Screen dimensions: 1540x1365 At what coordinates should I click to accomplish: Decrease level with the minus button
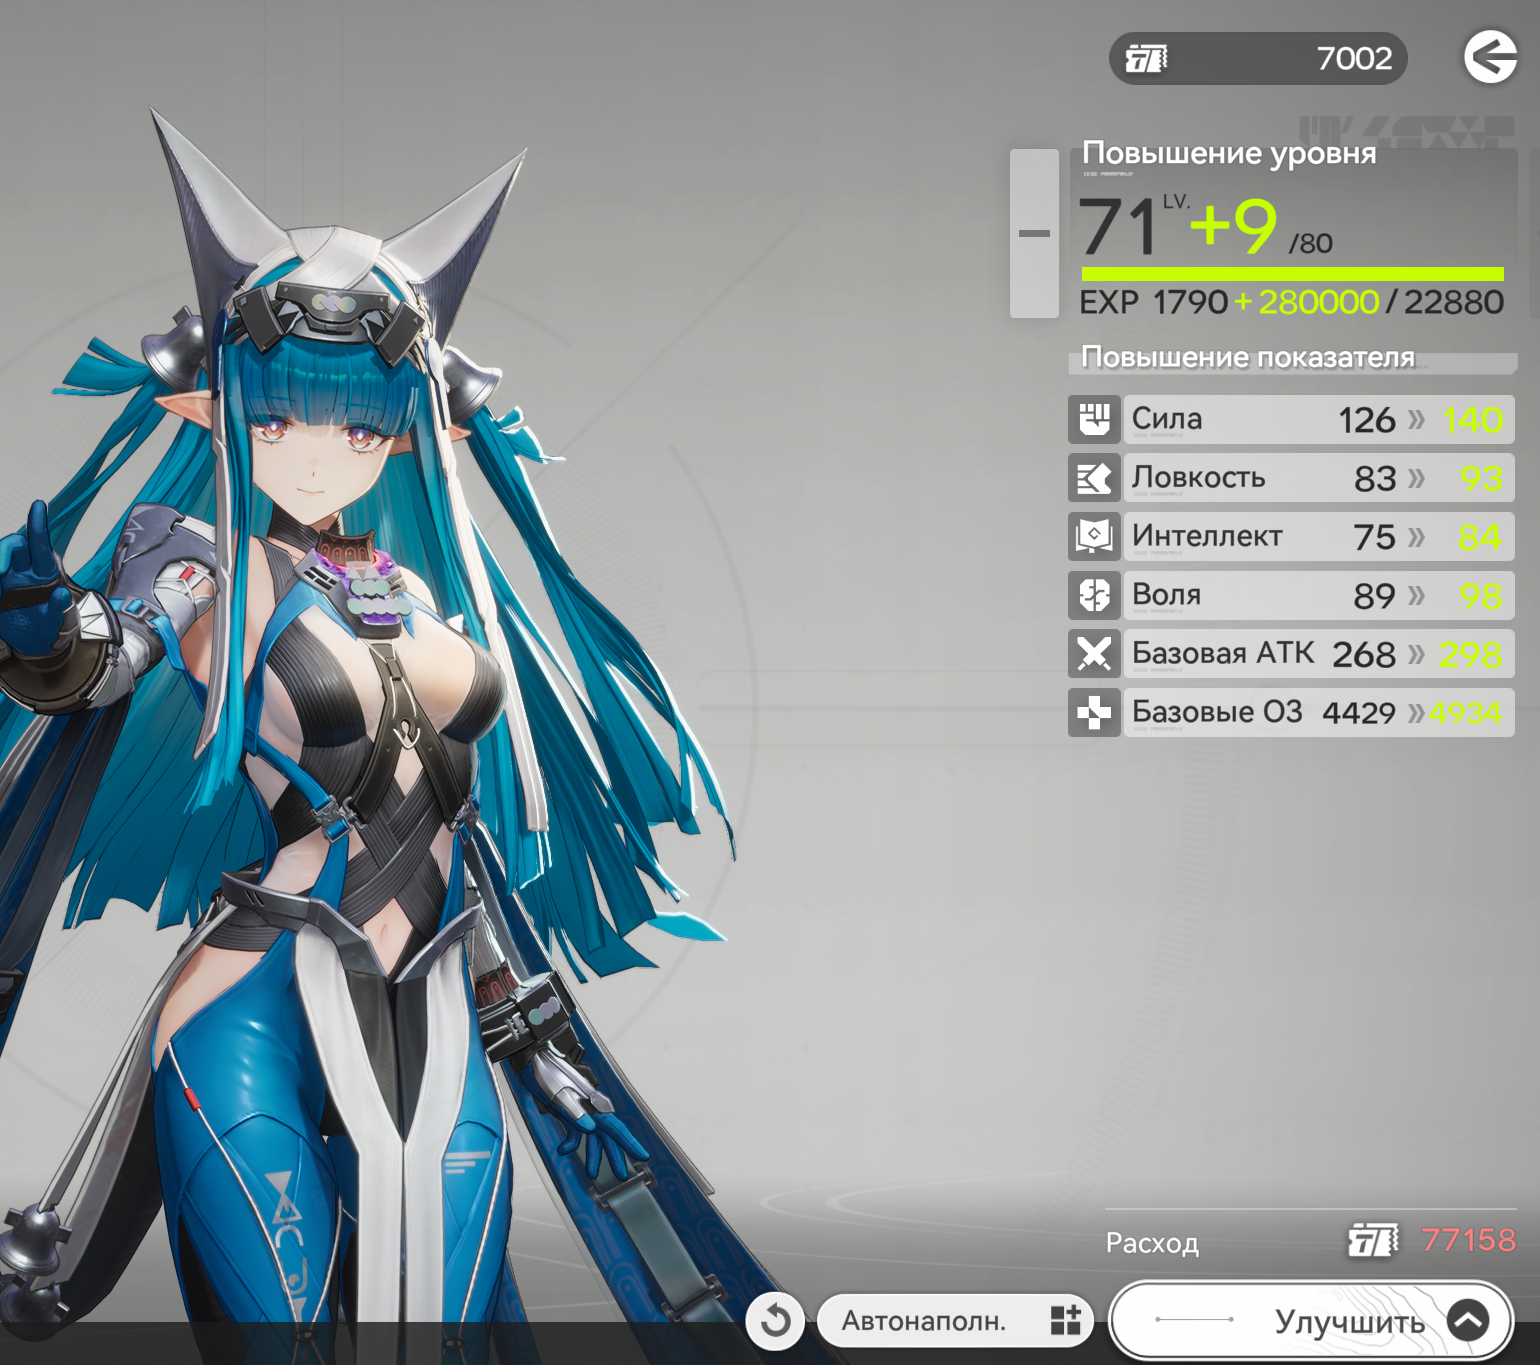1034,234
